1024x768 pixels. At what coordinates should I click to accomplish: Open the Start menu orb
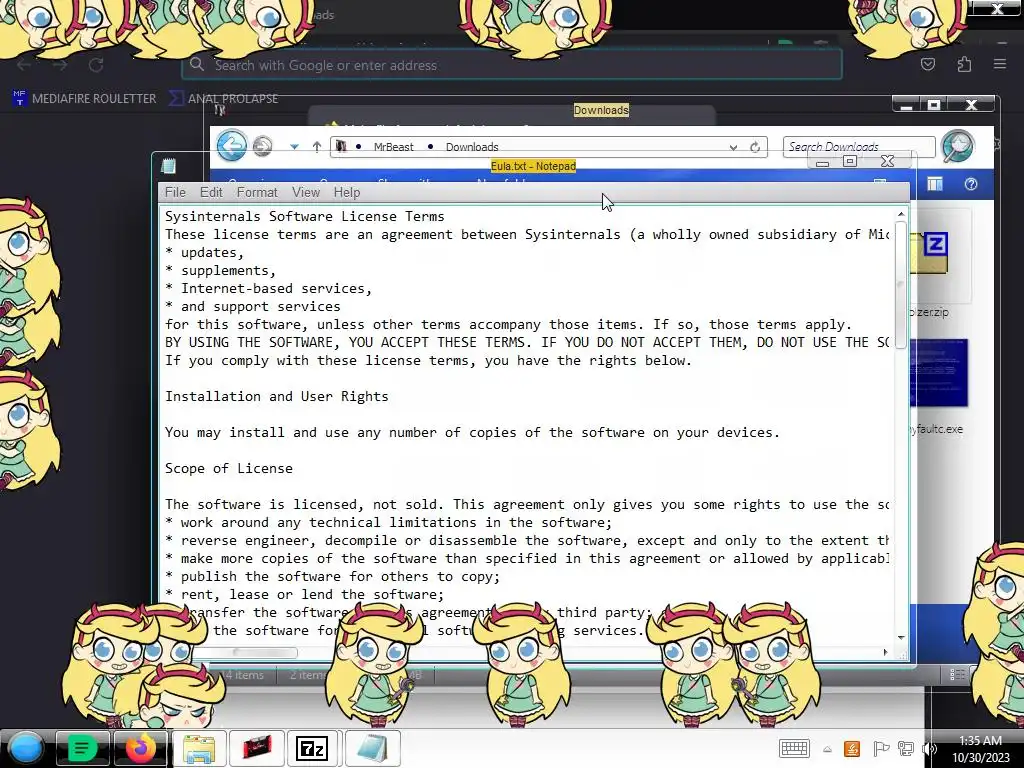tap(25, 748)
